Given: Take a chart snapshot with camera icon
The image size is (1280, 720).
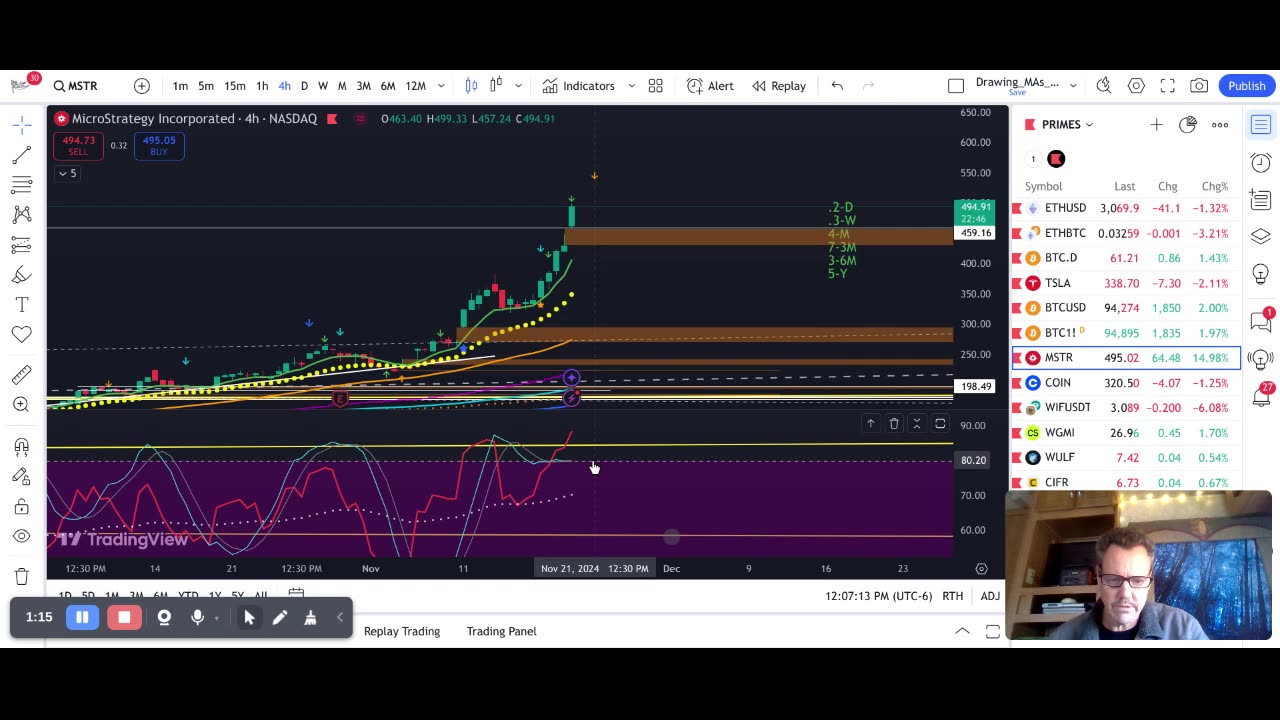Looking at the screenshot, I should (x=1199, y=86).
